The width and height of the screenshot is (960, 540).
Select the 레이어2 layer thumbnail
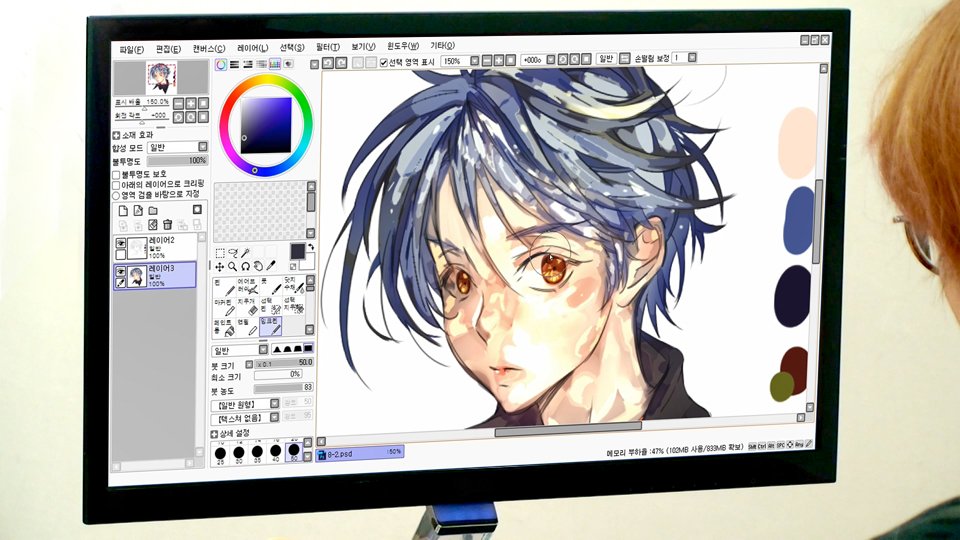[137, 248]
